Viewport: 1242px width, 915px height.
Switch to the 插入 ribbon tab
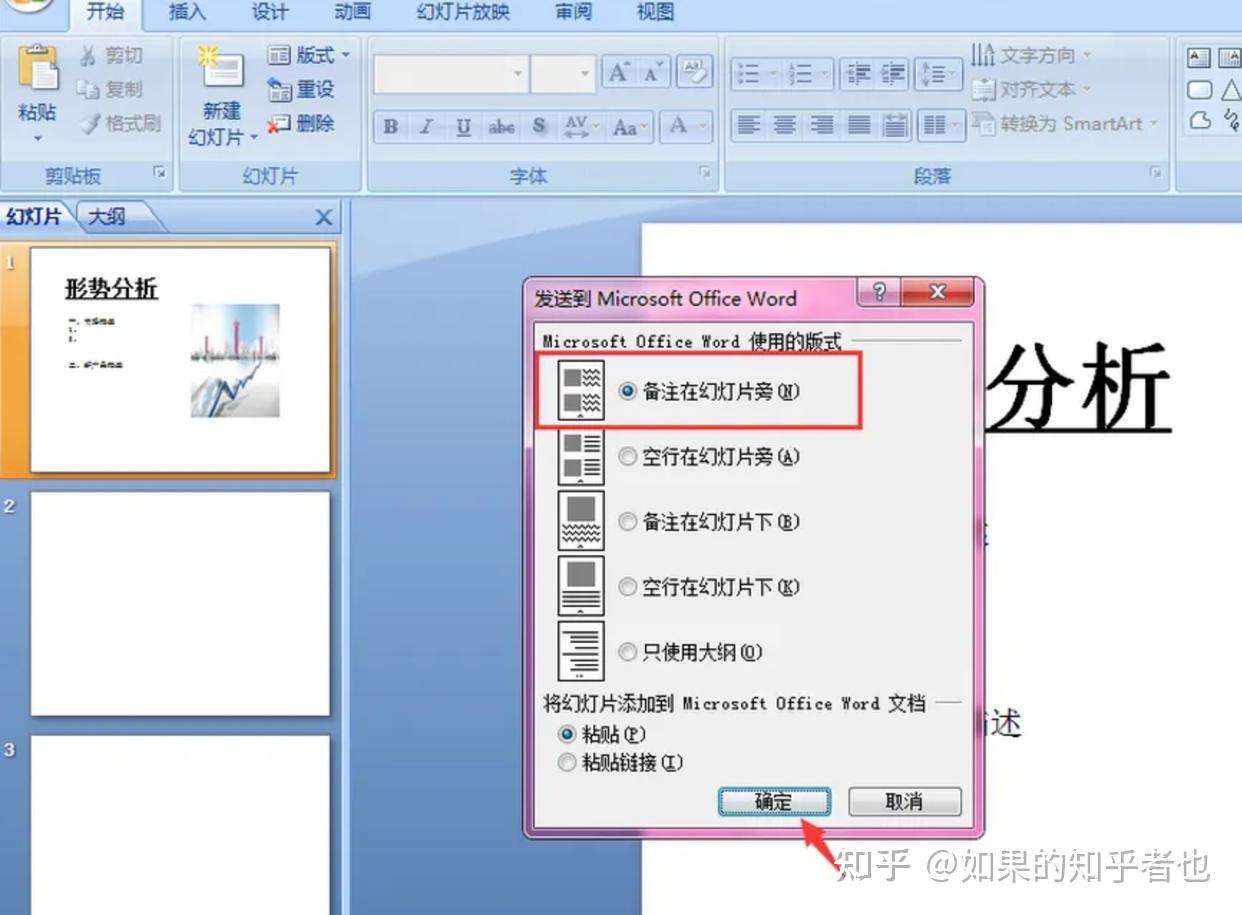tap(187, 12)
